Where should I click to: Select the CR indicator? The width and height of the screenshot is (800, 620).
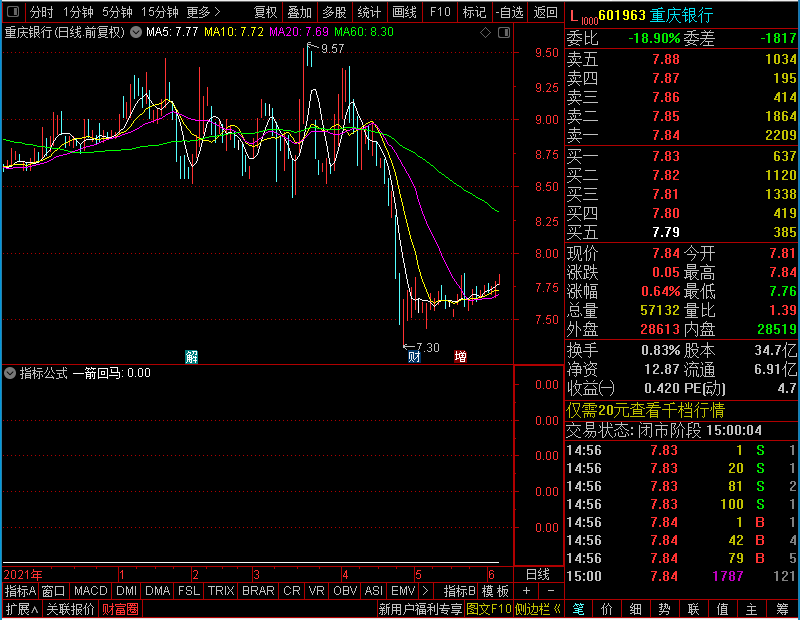click(292, 591)
